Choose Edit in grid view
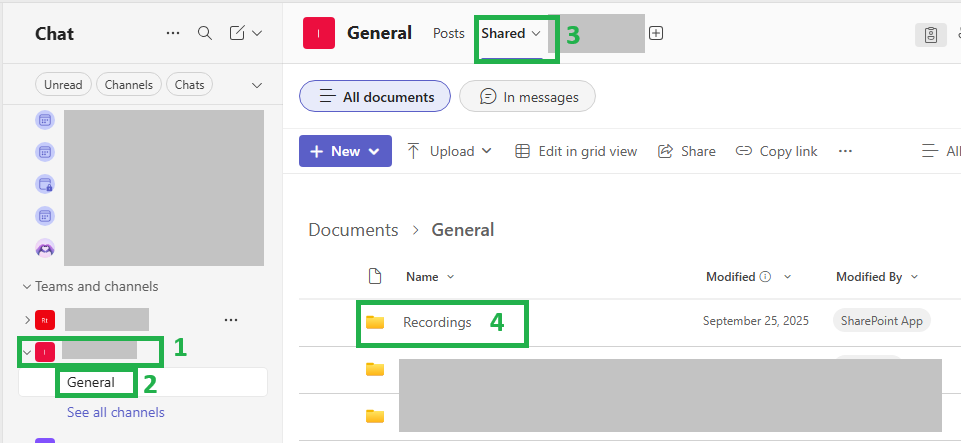 [x=576, y=151]
